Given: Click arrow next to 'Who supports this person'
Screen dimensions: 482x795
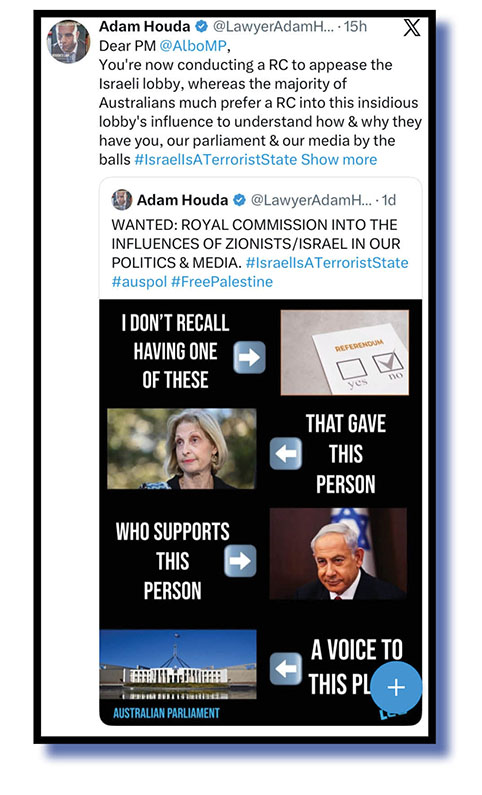Looking at the screenshot, I should pos(240,561).
